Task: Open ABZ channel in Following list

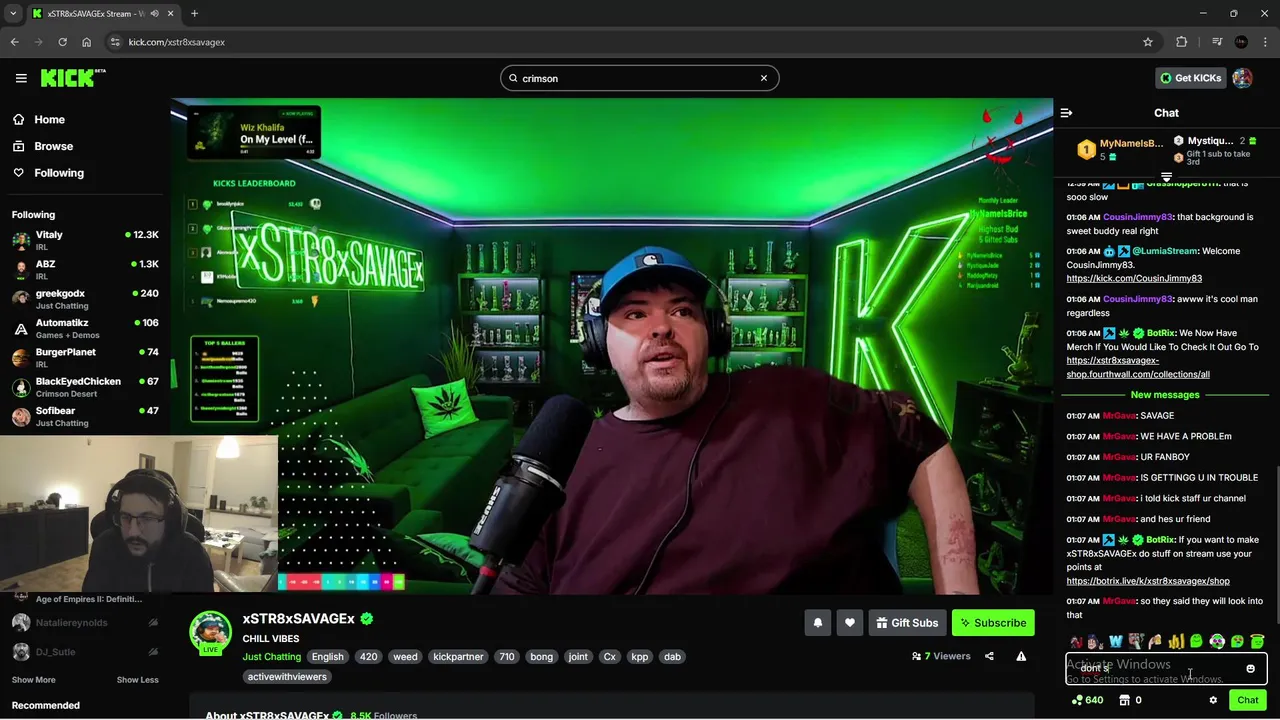Action: click(84, 269)
